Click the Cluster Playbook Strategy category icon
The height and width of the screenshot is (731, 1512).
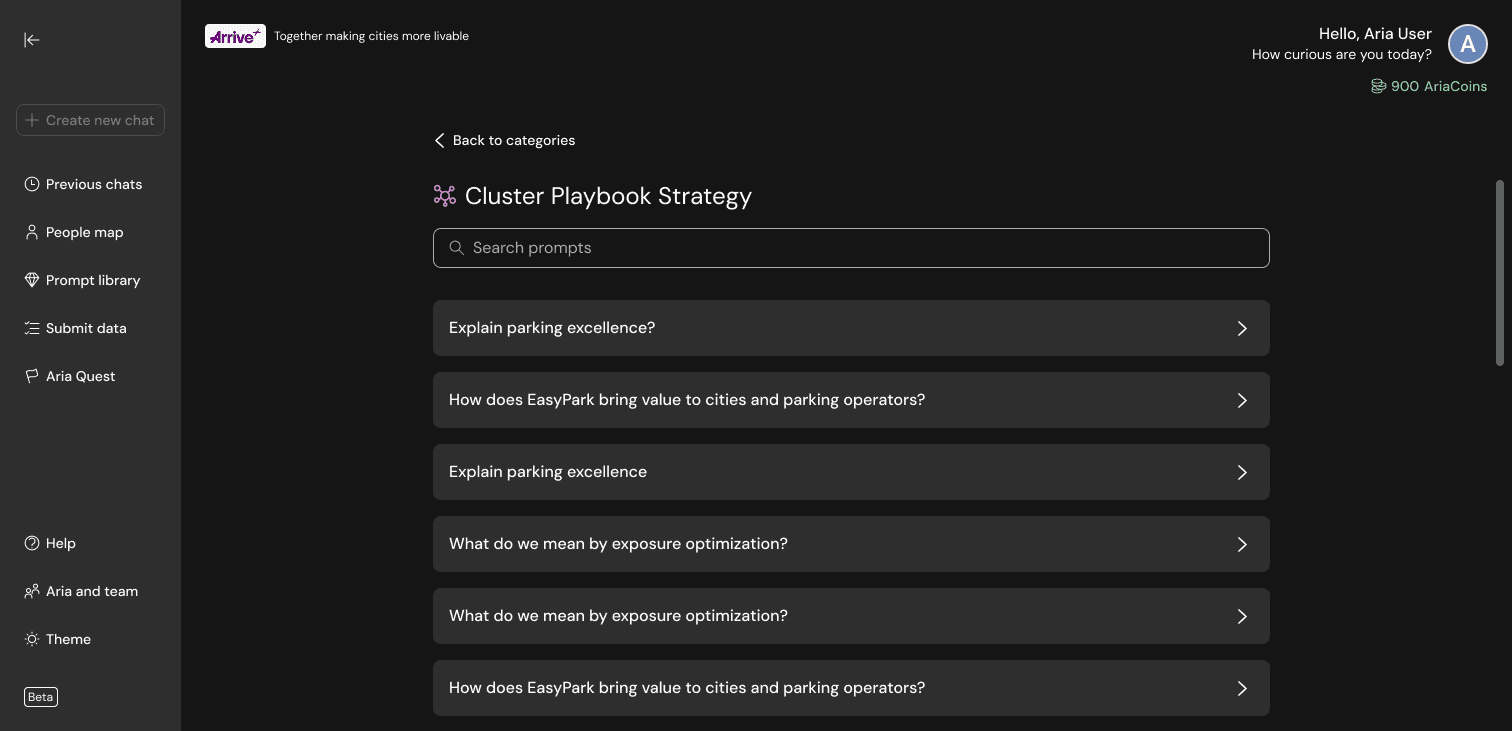coord(445,196)
